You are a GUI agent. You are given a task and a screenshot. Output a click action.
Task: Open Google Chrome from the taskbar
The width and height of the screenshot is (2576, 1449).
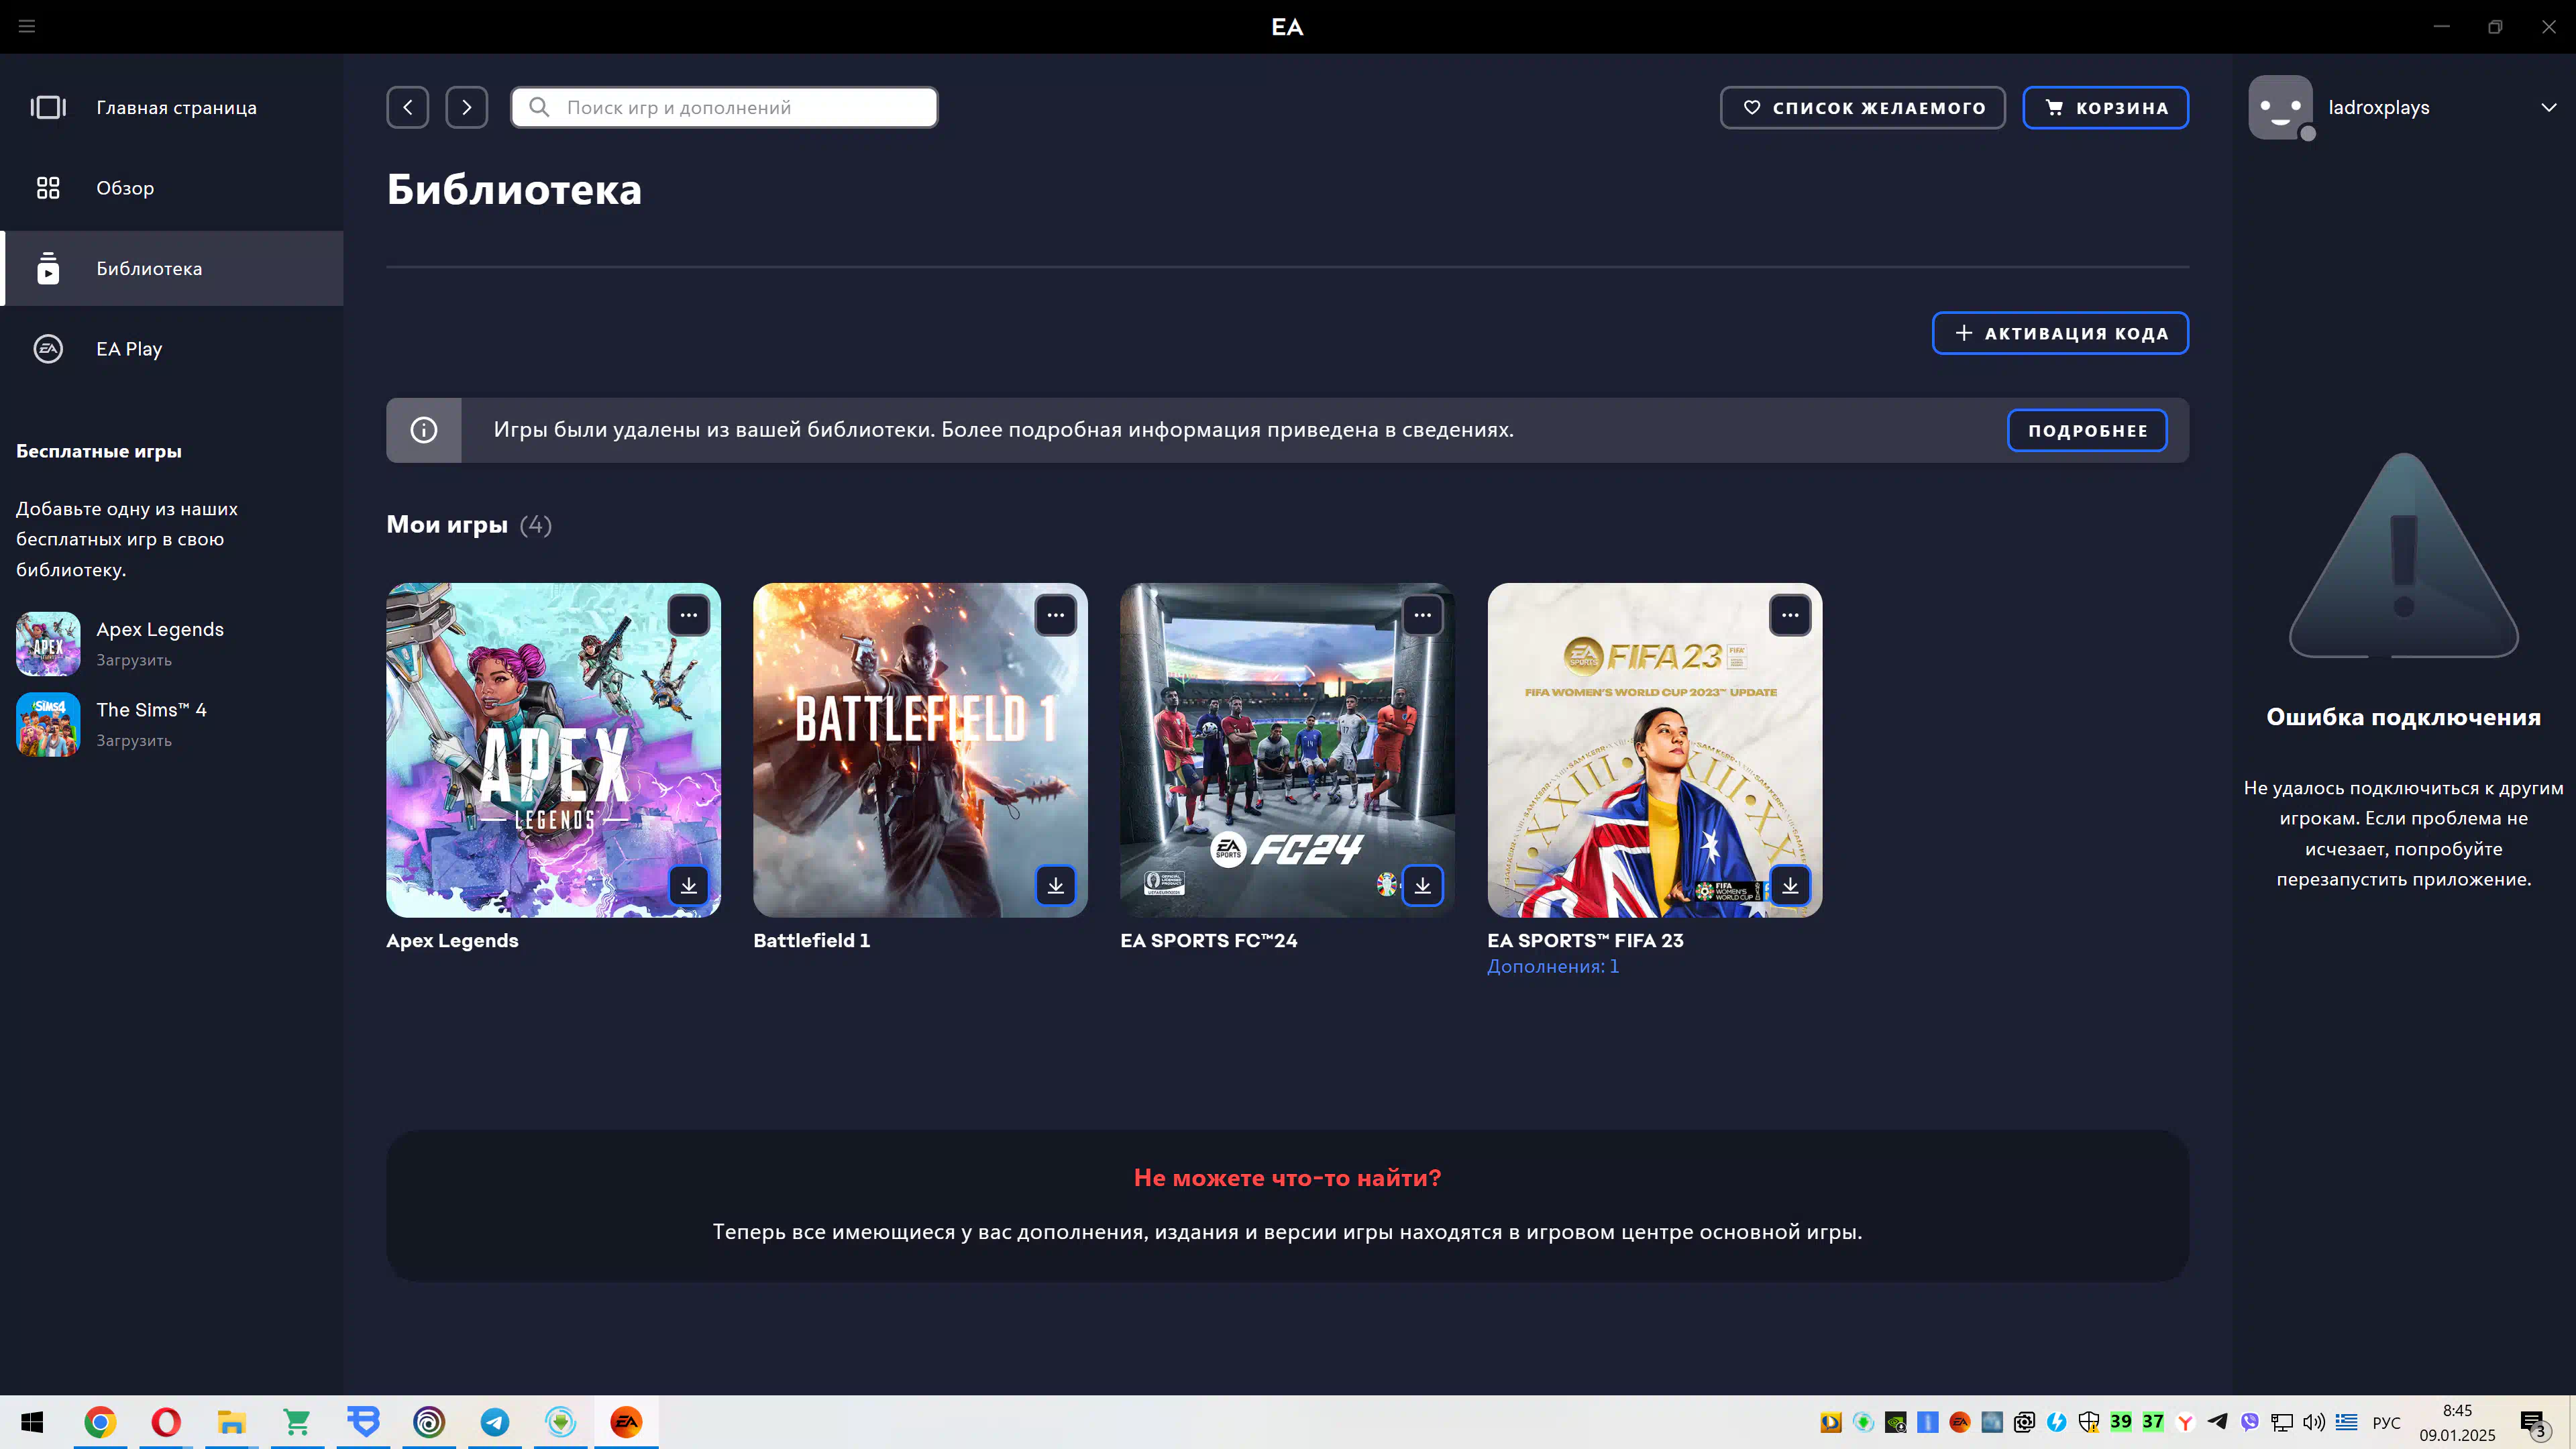pyautogui.click(x=100, y=1422)
